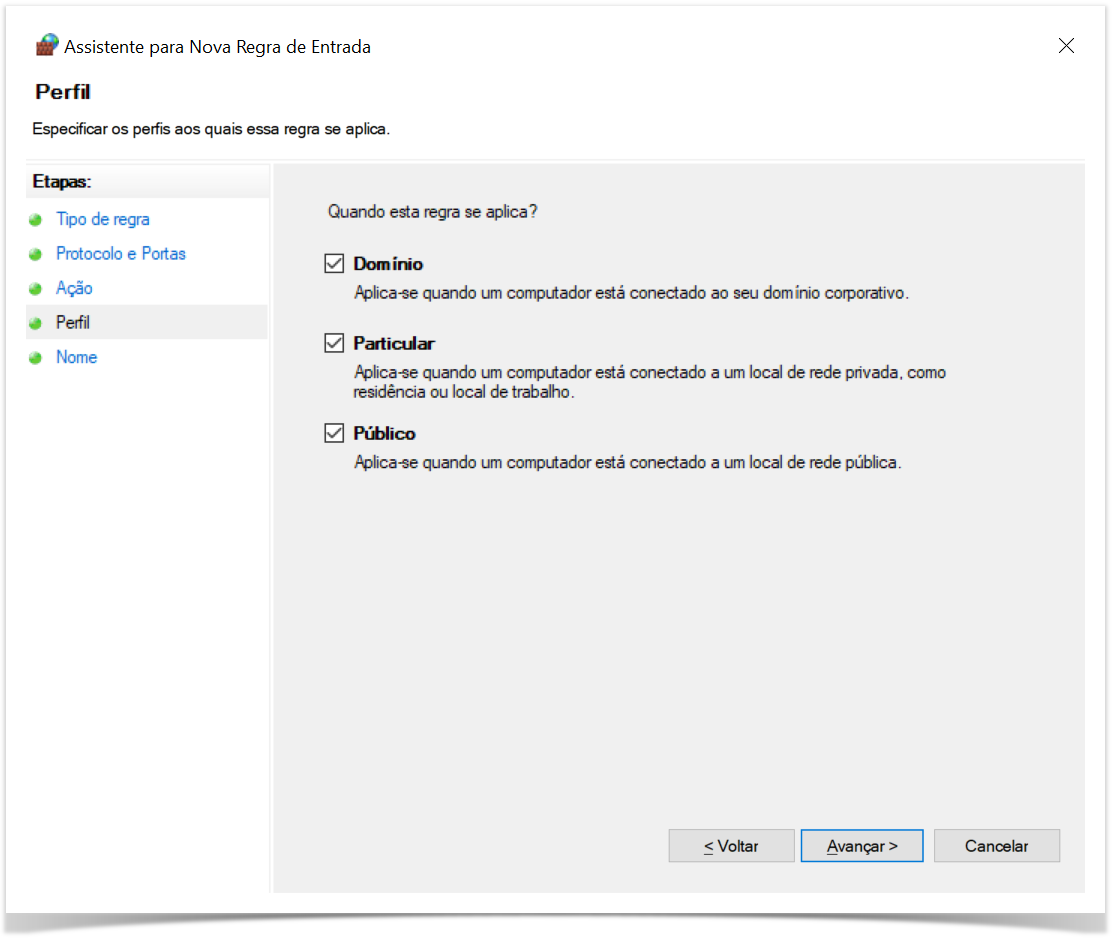Open the Protocolo e Portas step

click(120, 254)
